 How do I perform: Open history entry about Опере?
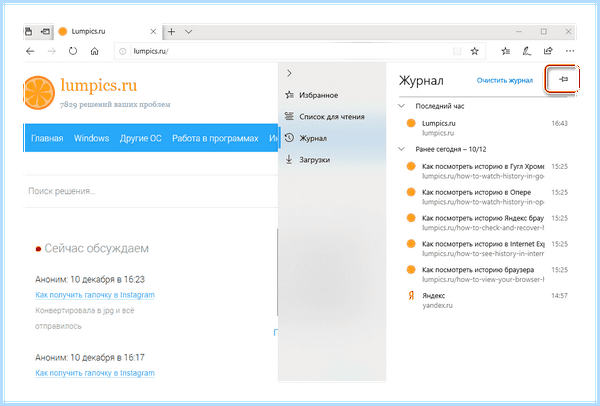point(487,197)
